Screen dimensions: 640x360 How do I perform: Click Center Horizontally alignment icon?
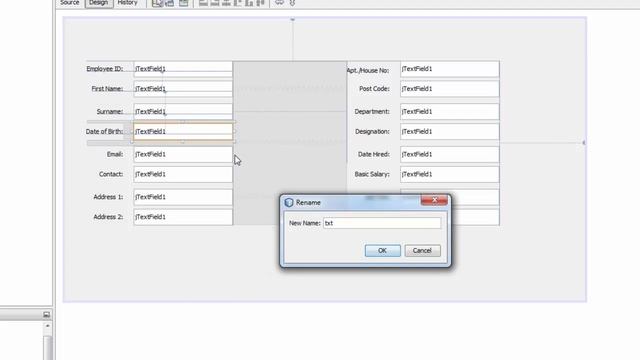coord(226,3)
